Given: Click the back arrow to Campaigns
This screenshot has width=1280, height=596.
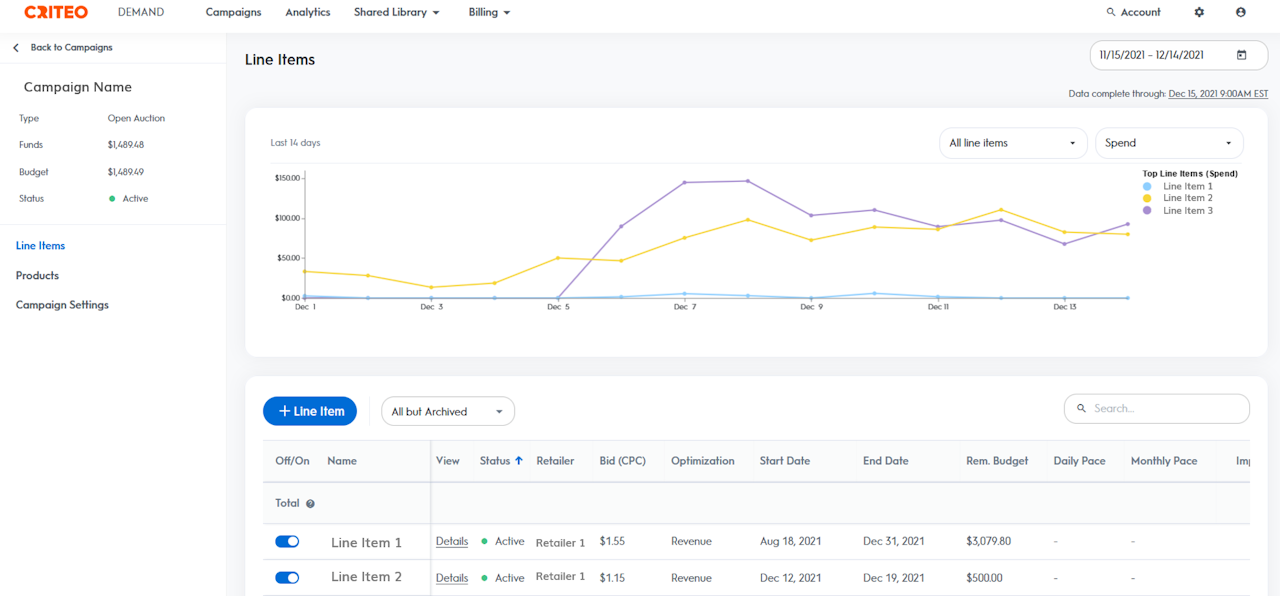Looking at the screenshot, I should (x=16, y=48).
